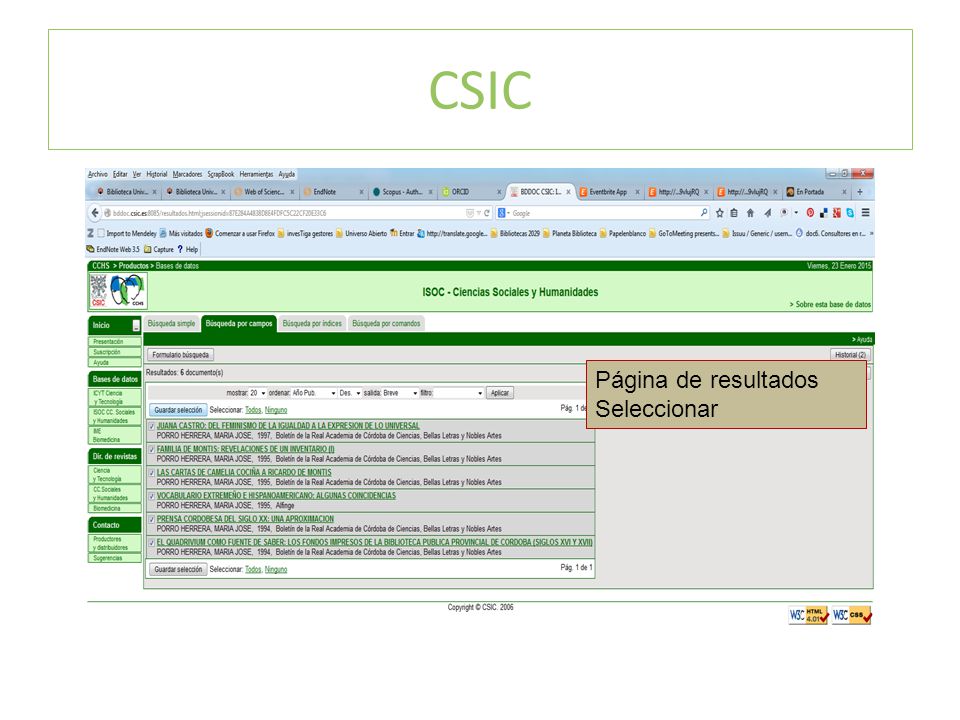This screenshot has height=720, width=960.
Task: Click the Comenzar a usar Firefox bookmark
Action: pos(240,233)
